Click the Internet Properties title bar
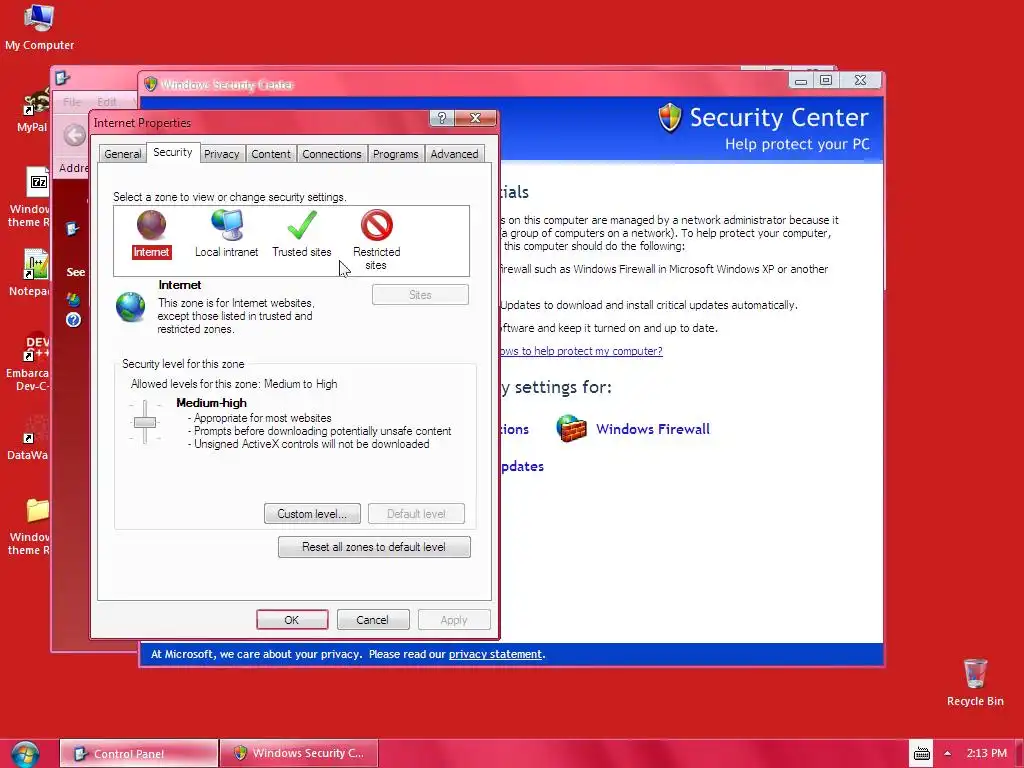Viewport: 1024px width, 768px height. [x=261, y=123]
